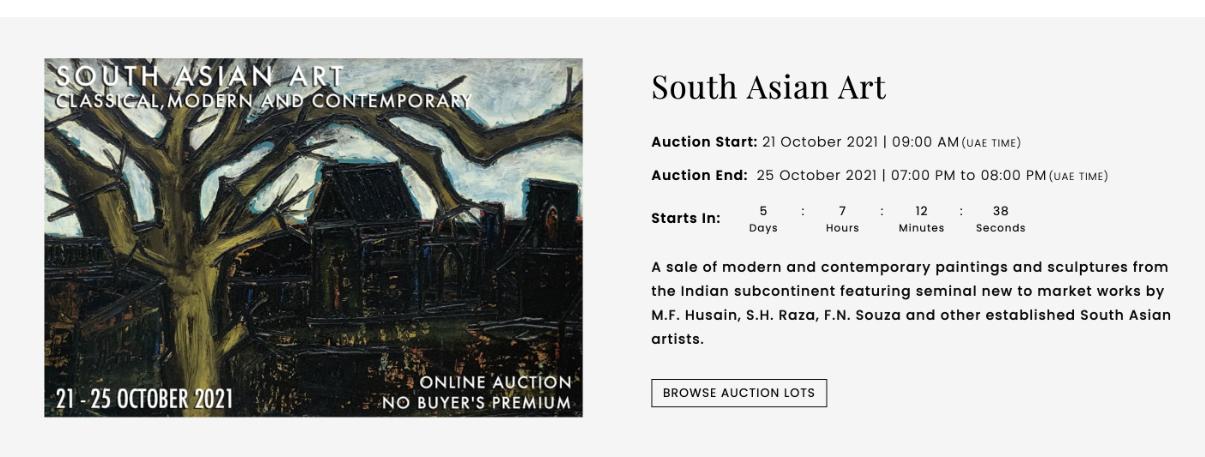This screenshot has height=457, width=1205.
Task: Click the 'ONLINE AUCTION' banner text
Action: [495, 383]
